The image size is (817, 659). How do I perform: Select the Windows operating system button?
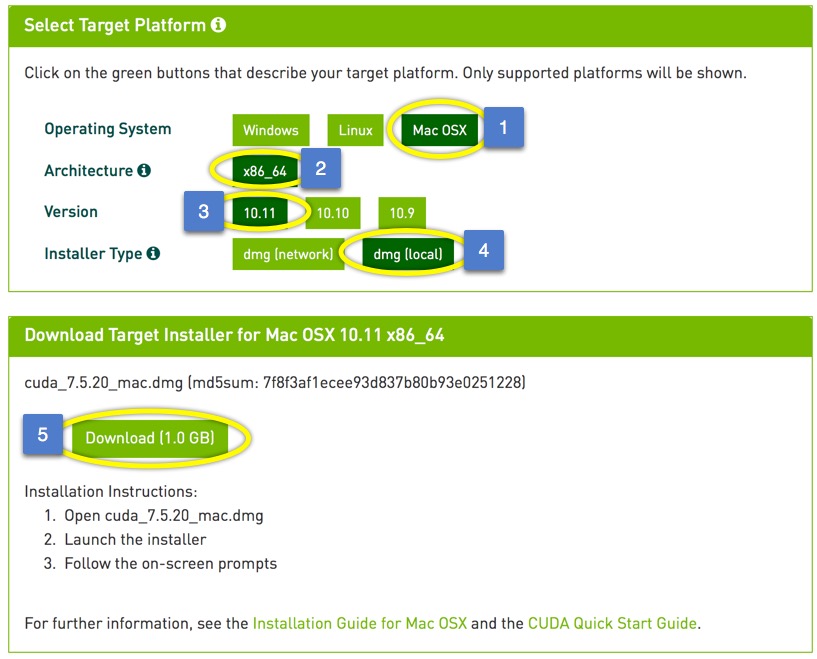click(271, 130)
